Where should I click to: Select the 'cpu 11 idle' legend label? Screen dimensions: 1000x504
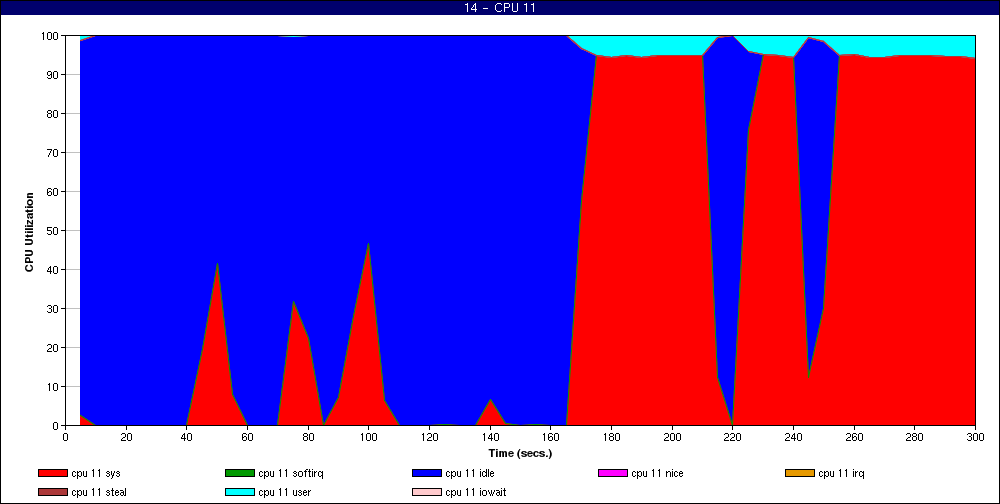point(470,474)
